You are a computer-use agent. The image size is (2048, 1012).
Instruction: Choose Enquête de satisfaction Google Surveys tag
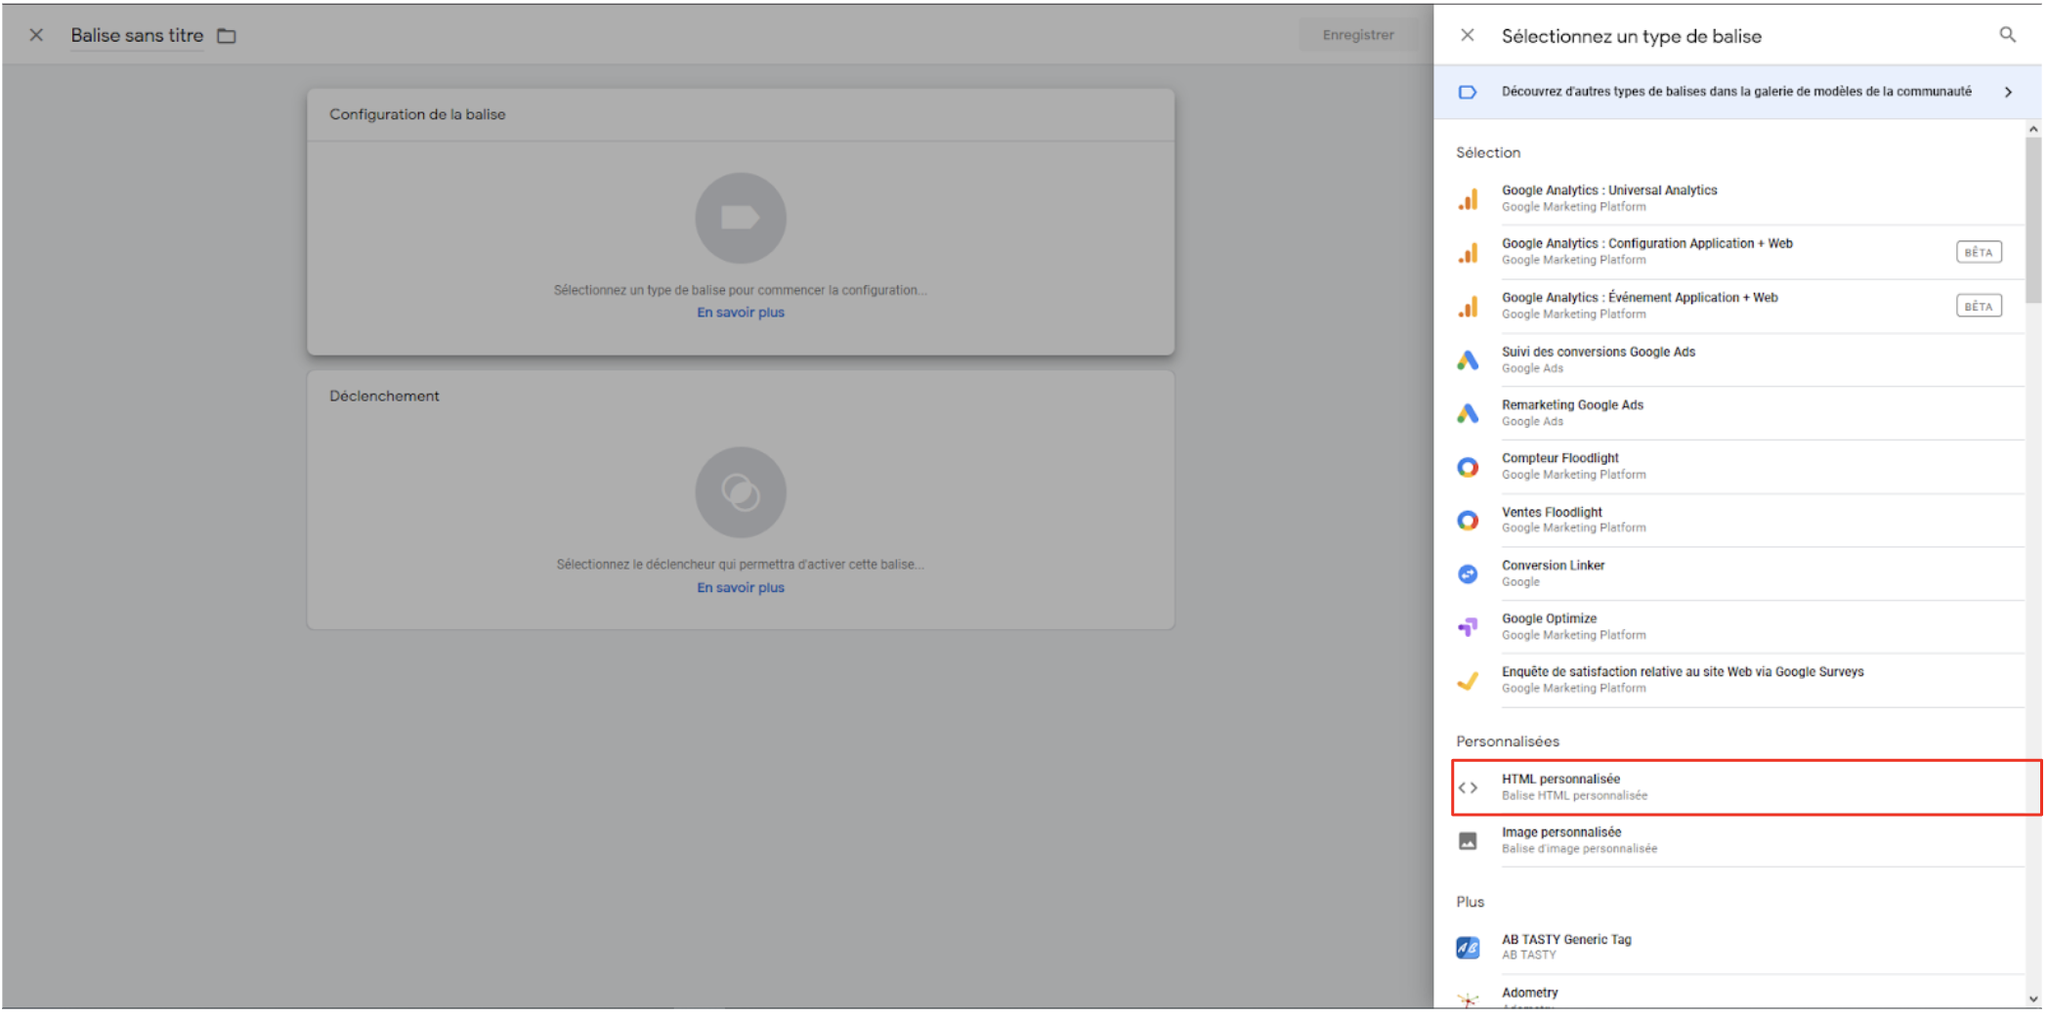click(x=1739, y=681)
